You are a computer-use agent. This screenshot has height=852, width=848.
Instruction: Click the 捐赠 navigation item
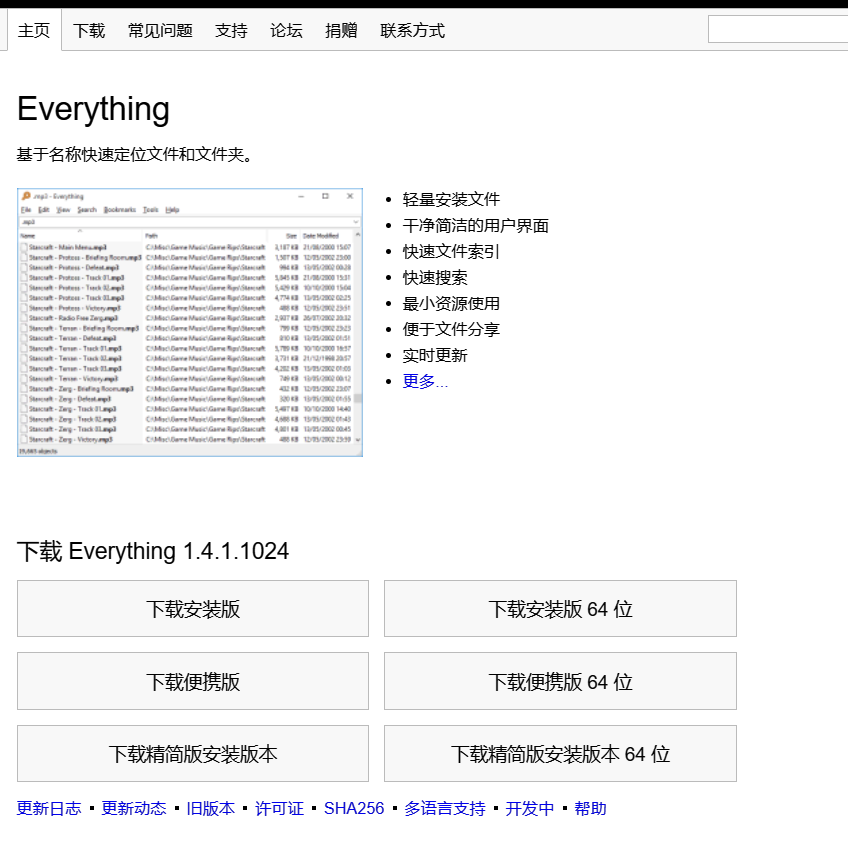341,30
